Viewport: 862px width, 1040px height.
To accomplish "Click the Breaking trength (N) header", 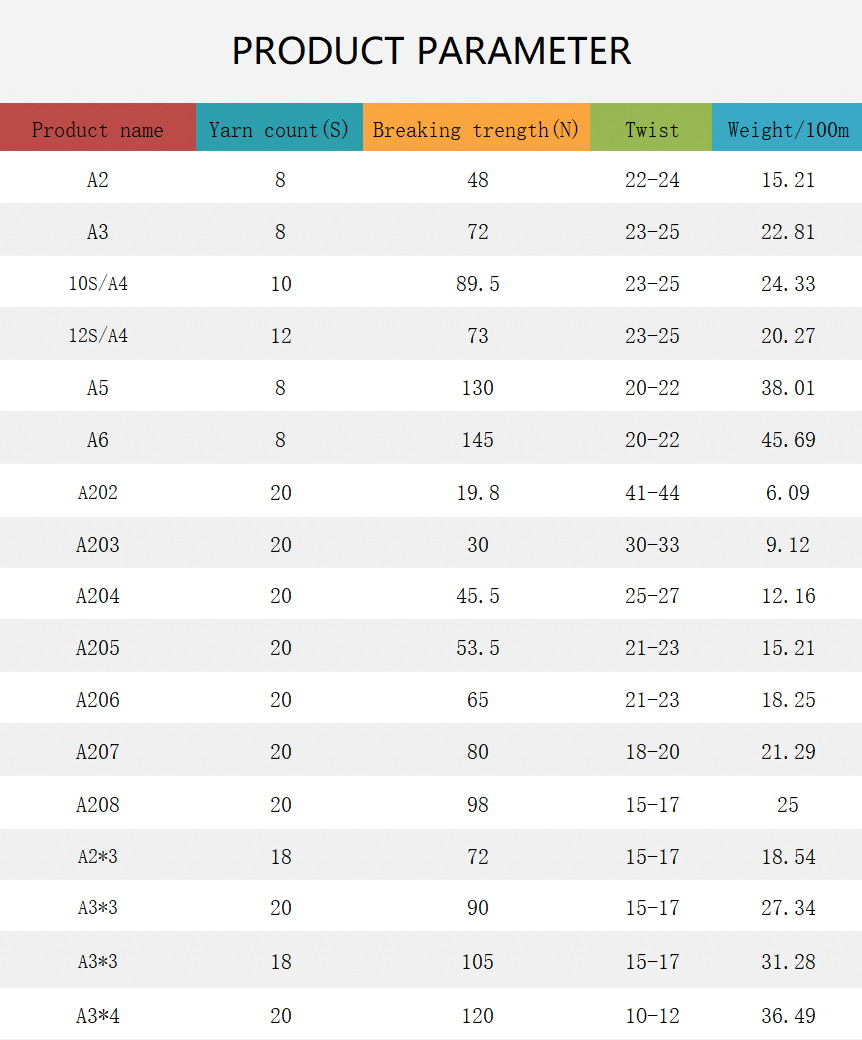I will coord(476,127).
